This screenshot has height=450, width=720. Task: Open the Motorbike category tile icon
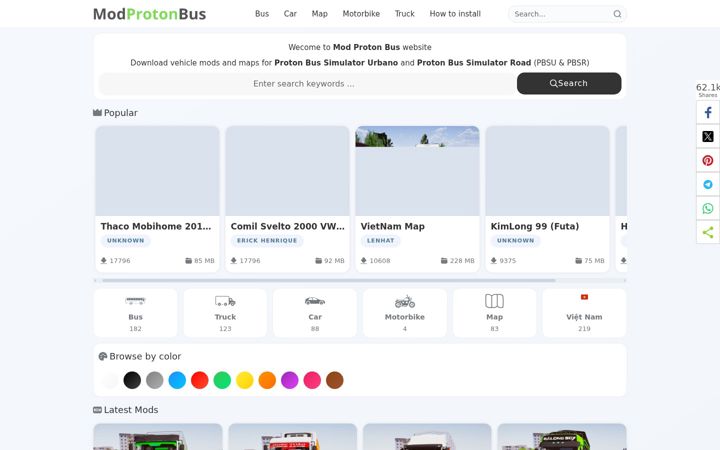[x=405, y=301]
